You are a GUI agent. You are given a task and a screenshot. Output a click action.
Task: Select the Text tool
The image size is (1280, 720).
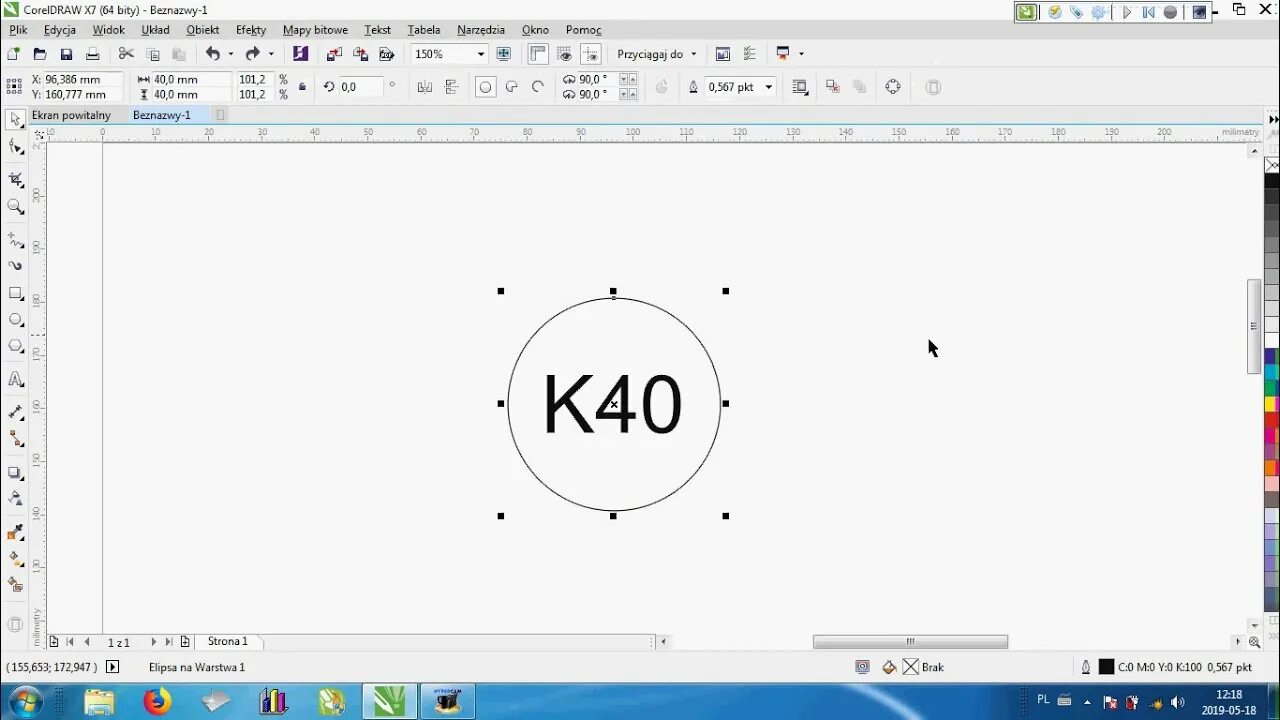(14, 381)
